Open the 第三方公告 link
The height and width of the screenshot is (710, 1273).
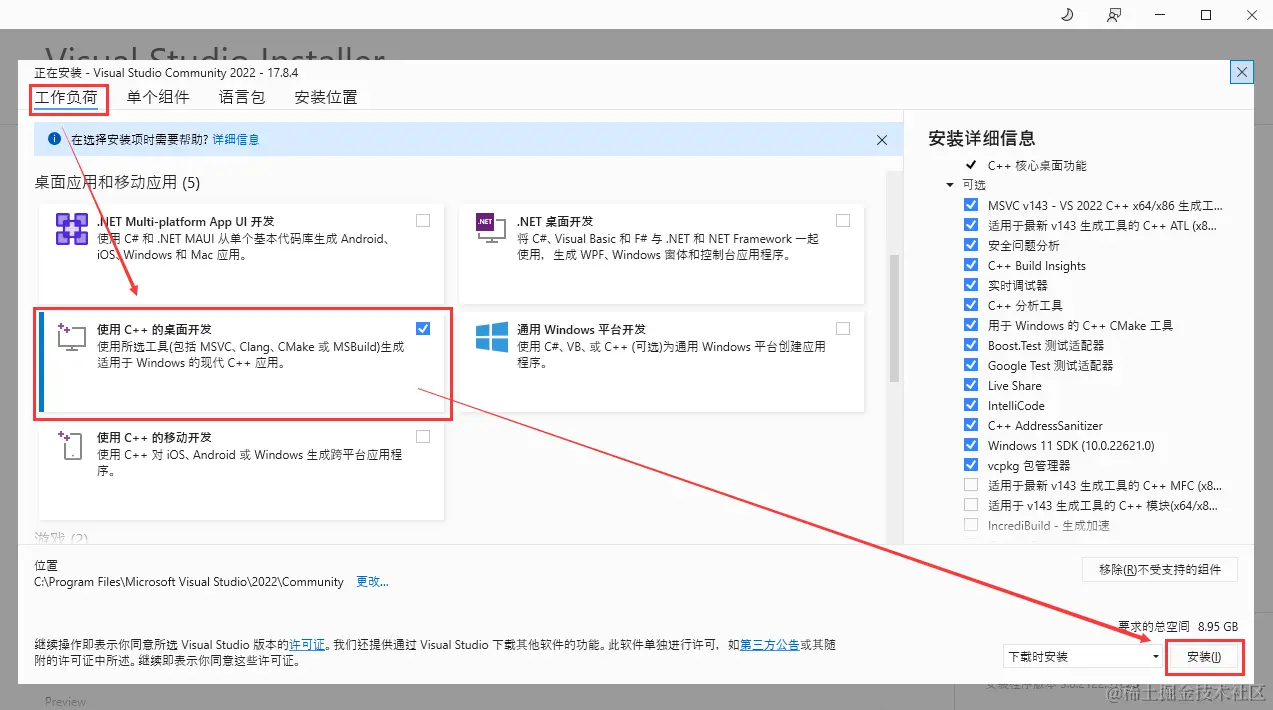coord(769,645)
